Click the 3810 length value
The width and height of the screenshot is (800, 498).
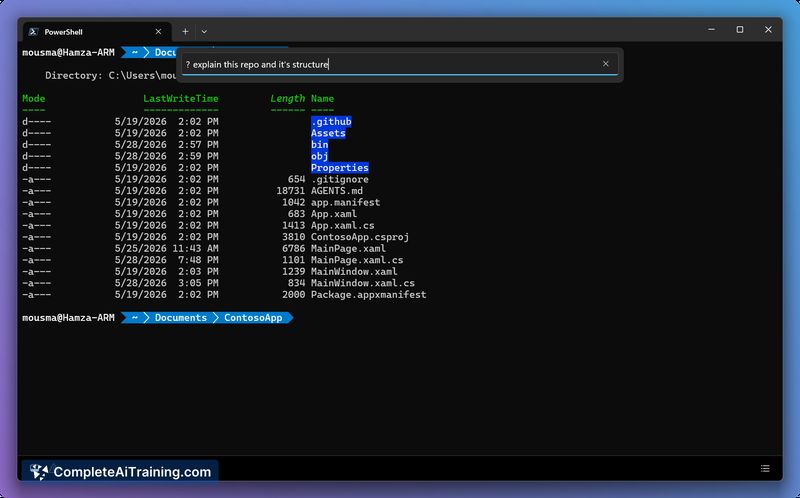click(293, 237)
